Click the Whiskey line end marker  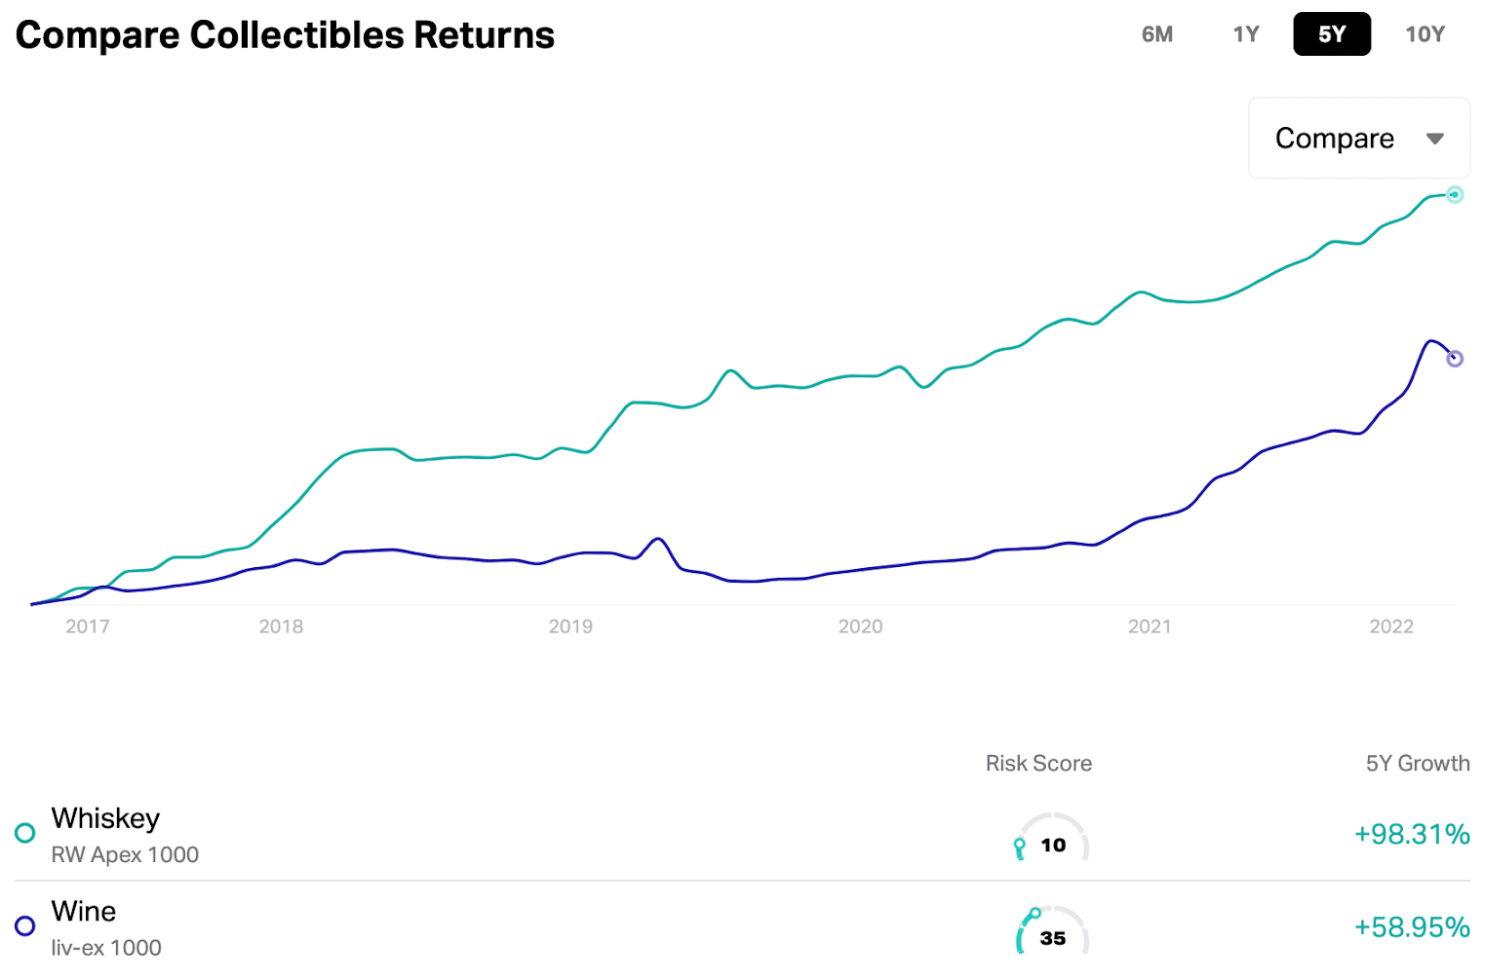[1455, 195]
